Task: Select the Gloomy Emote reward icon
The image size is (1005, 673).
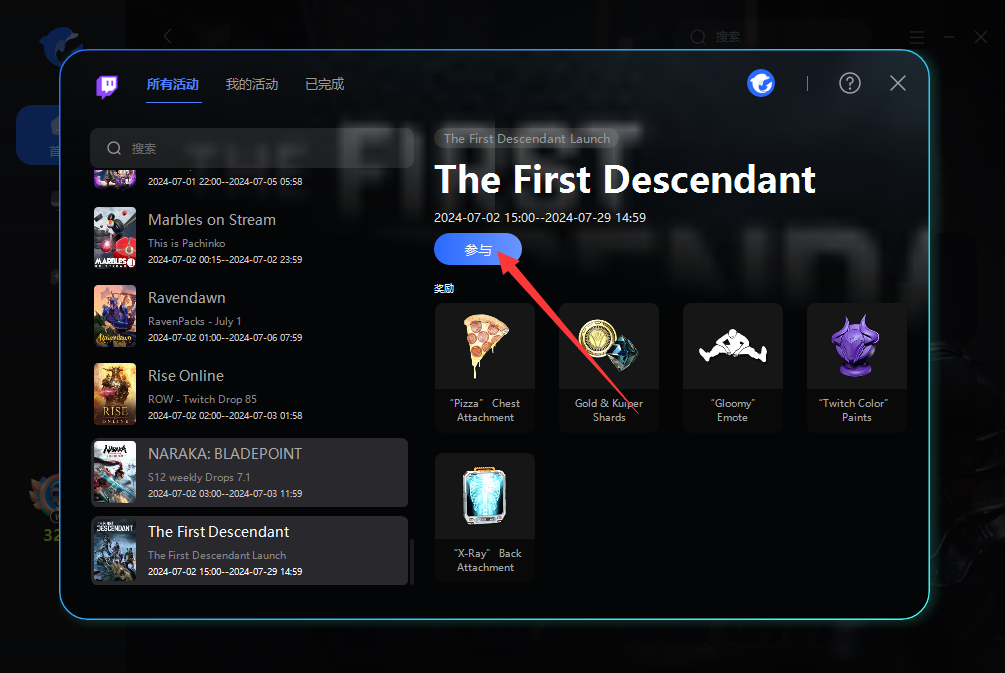Action: tap(733, 346)
